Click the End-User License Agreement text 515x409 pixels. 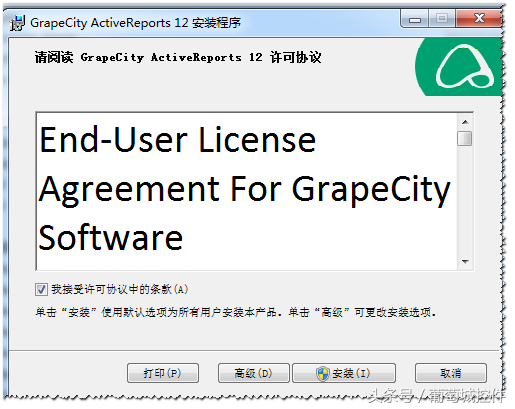pos(244,189)
